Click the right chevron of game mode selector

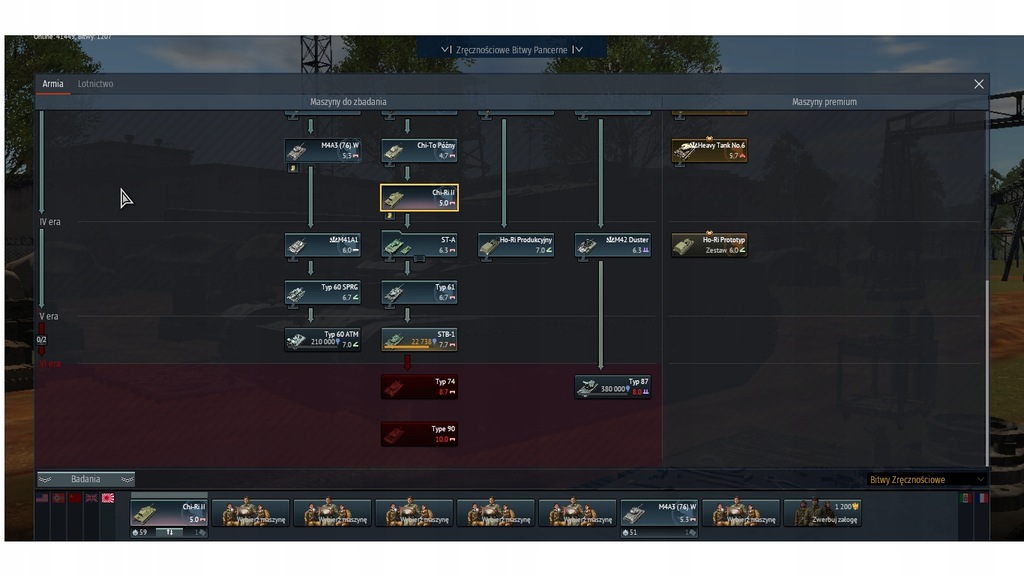click(x=577, y=50)
